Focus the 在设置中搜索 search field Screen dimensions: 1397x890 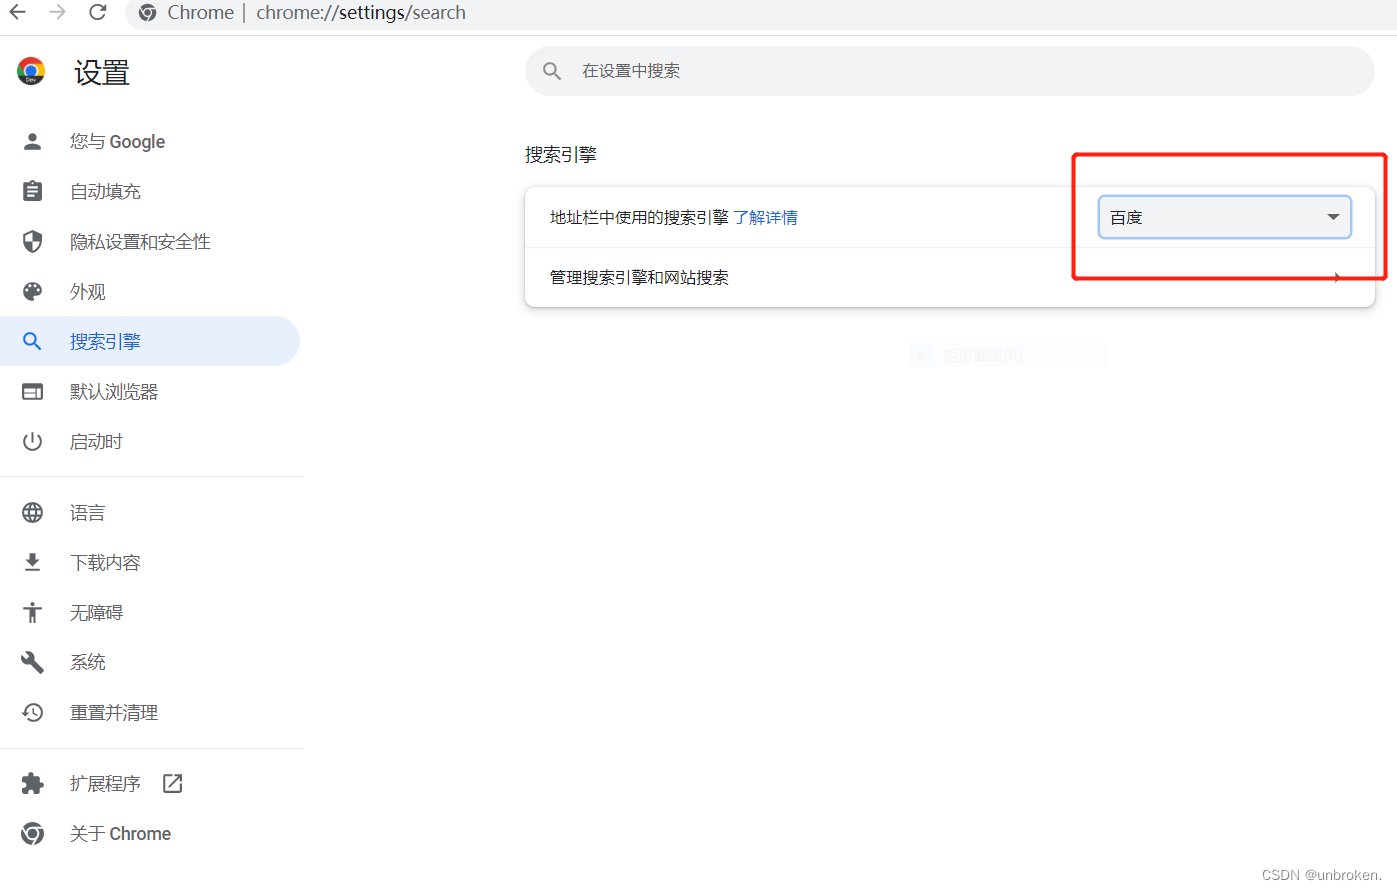click(x=950, y=71)
